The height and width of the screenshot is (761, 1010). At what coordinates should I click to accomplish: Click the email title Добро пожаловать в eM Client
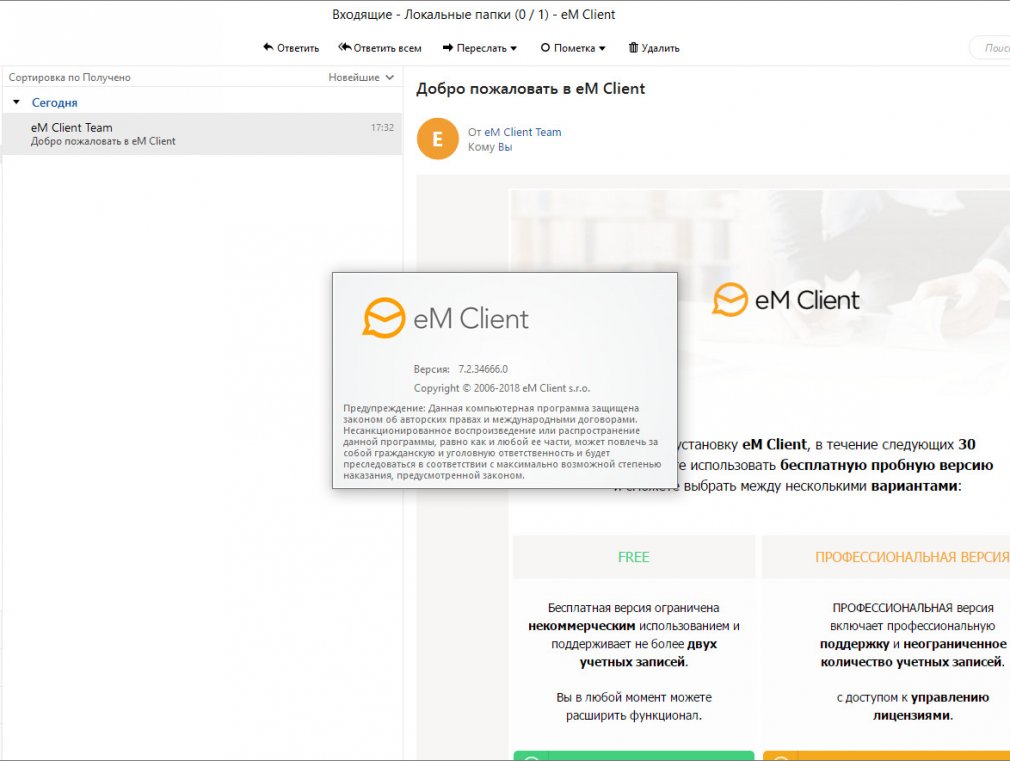tap(530, 89)
